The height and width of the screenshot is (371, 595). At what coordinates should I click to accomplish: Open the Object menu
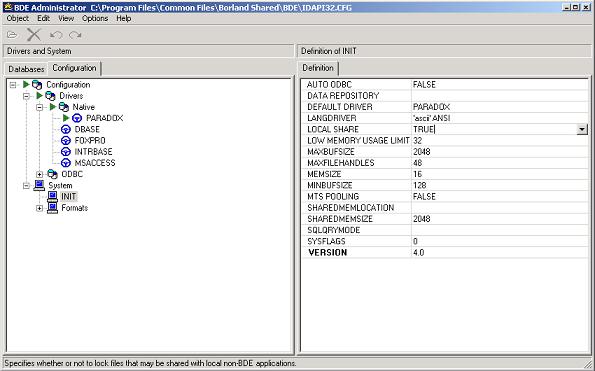click(17, 18)
